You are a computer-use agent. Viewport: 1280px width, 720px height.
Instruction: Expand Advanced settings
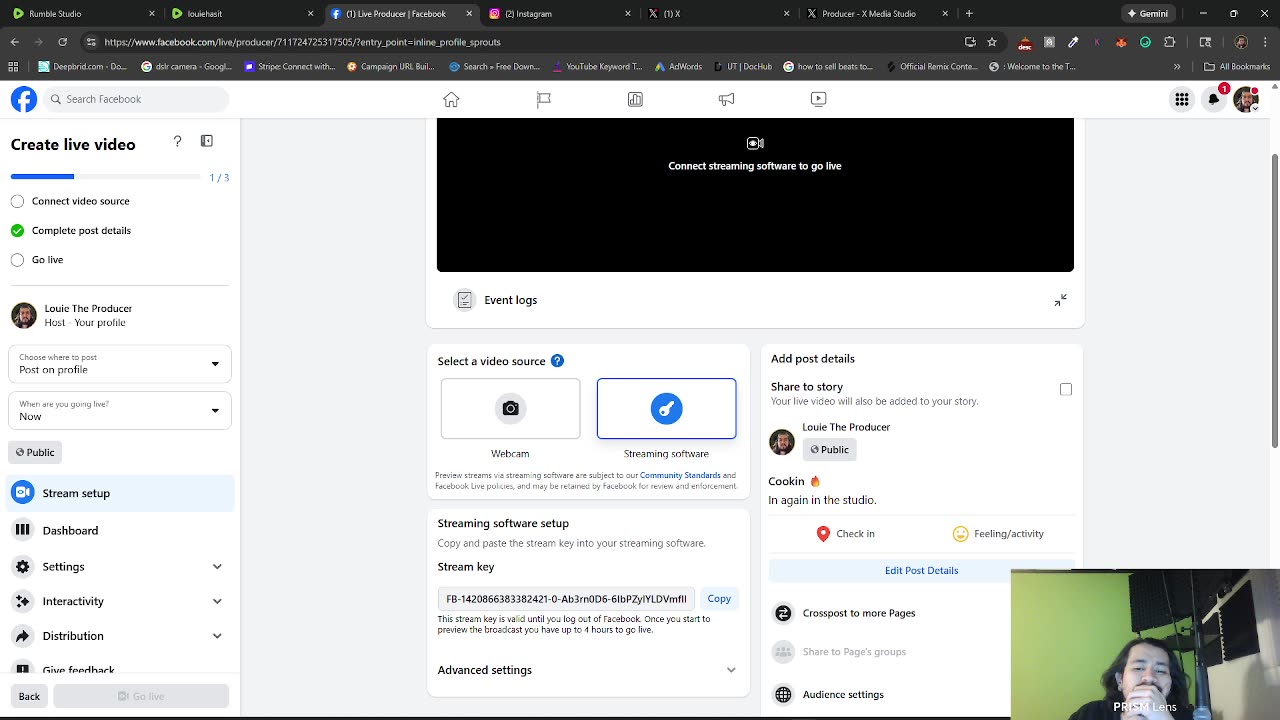[x=587, y=670]
